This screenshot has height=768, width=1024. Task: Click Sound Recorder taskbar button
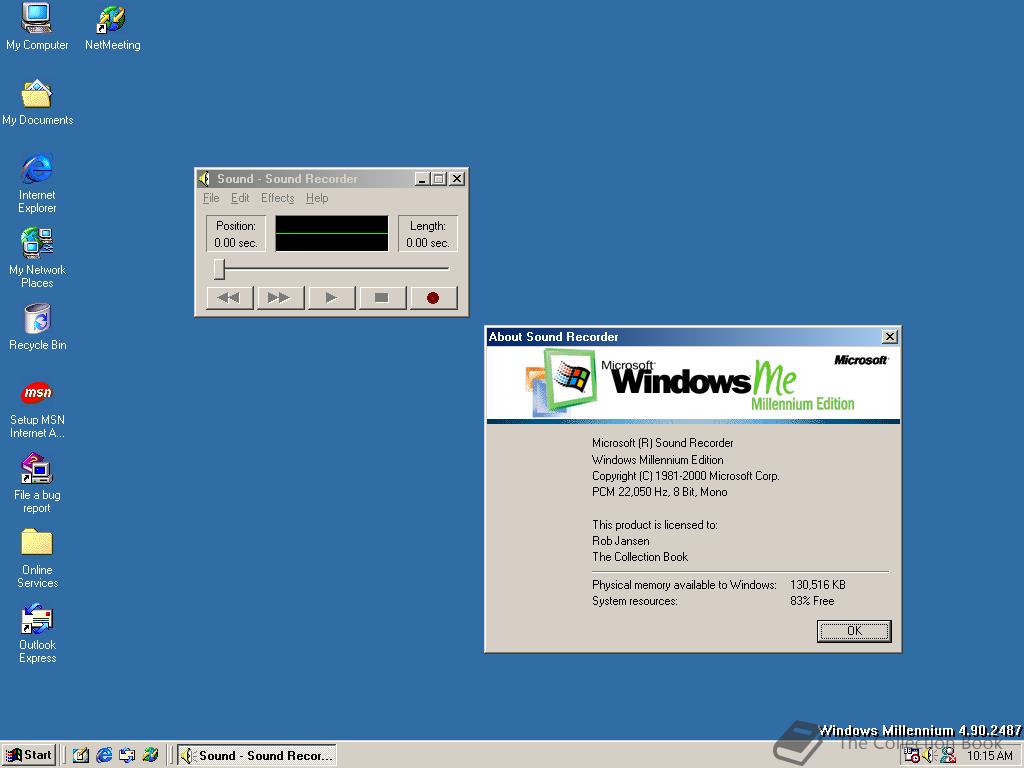click(257, 756)
